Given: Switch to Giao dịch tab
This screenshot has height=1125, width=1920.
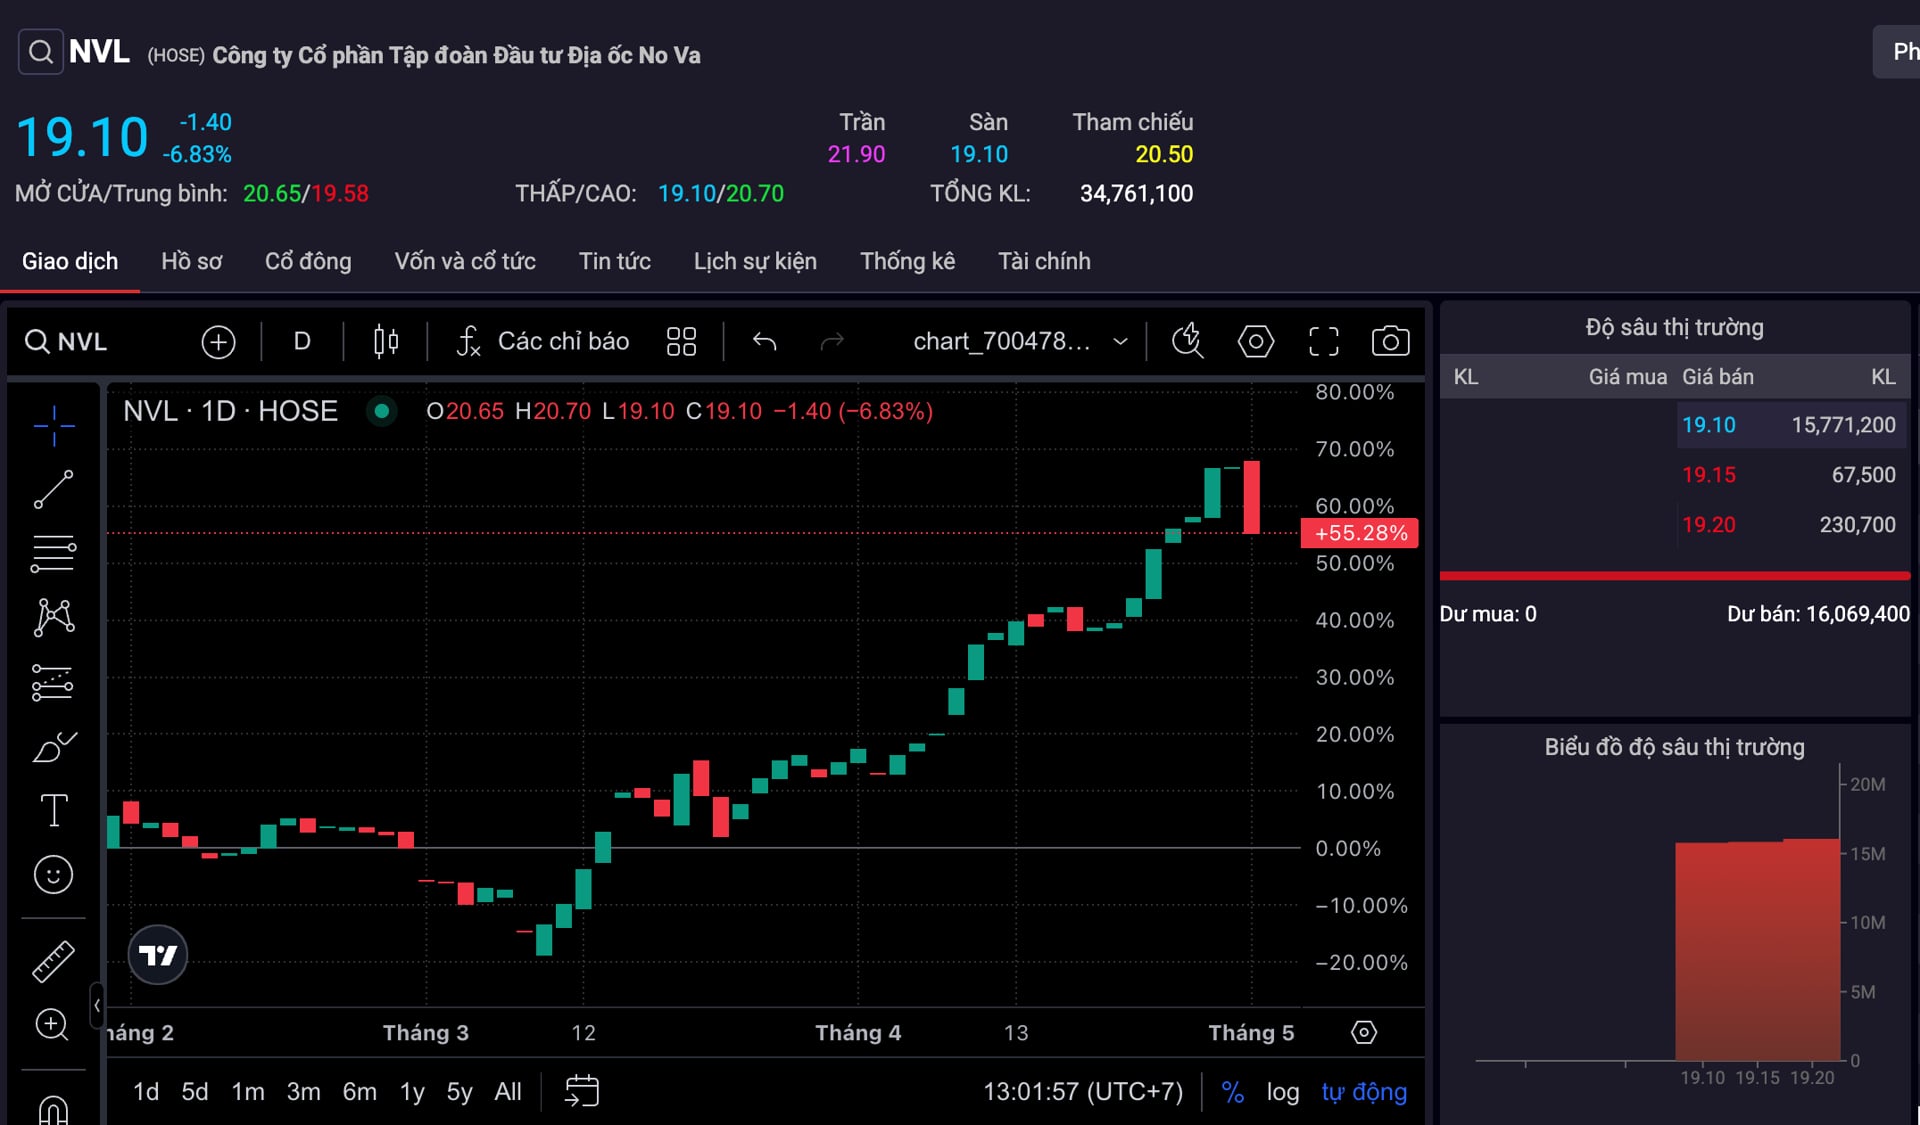Looking at the screenshot, I should [70, 262].
